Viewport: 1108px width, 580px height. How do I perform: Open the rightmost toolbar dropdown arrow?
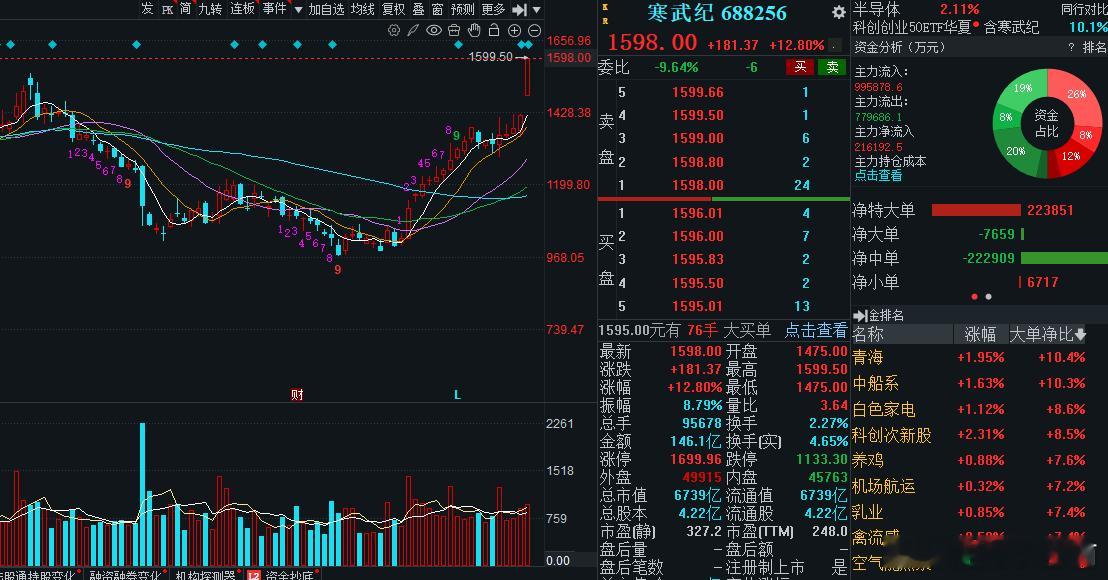(x=536, y=9)
